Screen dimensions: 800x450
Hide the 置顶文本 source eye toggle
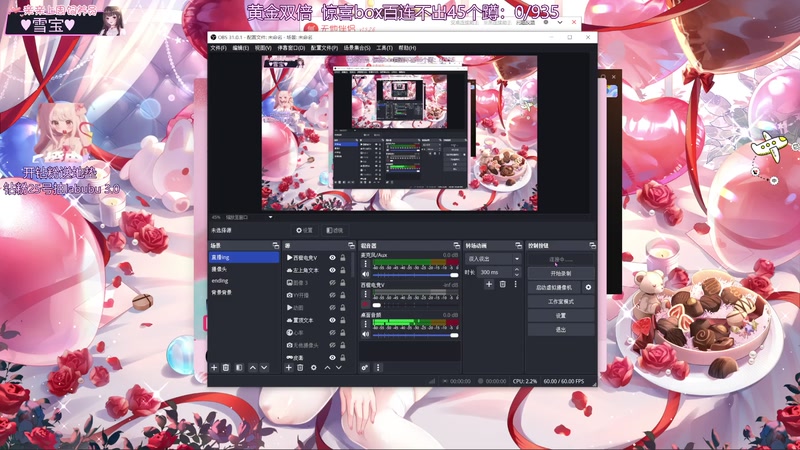point(332,320)
